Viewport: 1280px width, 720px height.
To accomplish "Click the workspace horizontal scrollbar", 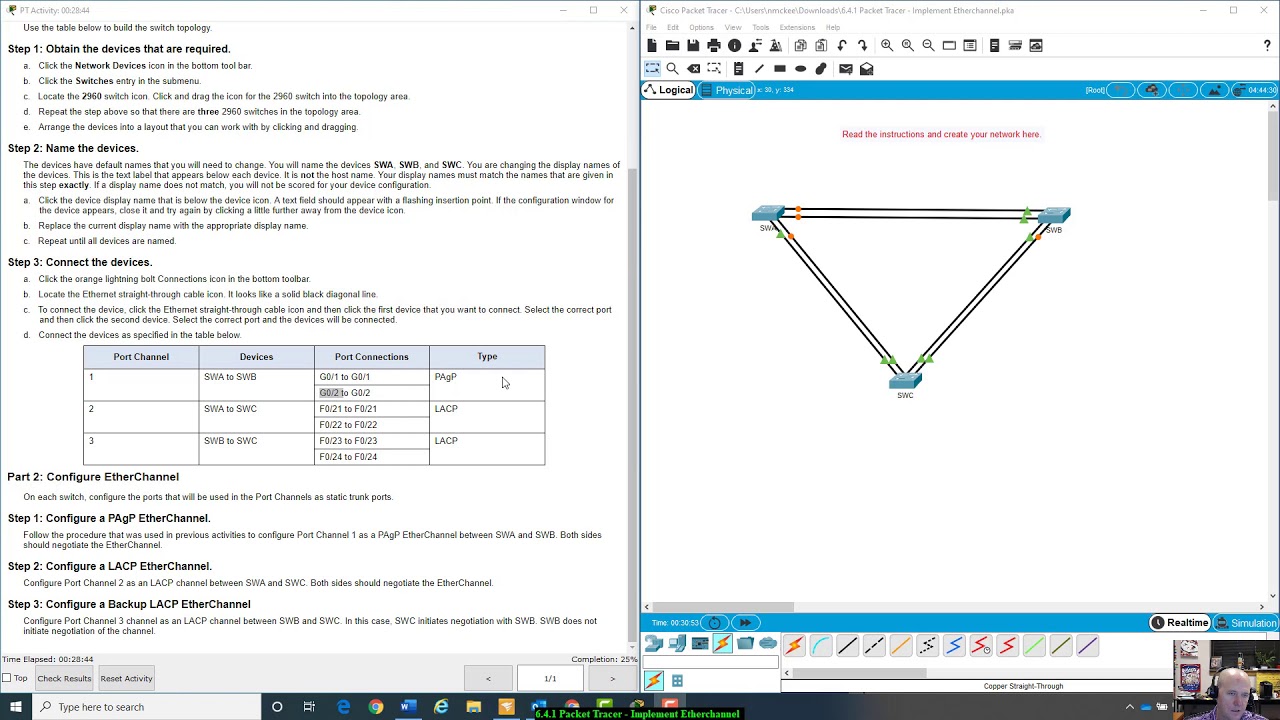I will (724, 606).
